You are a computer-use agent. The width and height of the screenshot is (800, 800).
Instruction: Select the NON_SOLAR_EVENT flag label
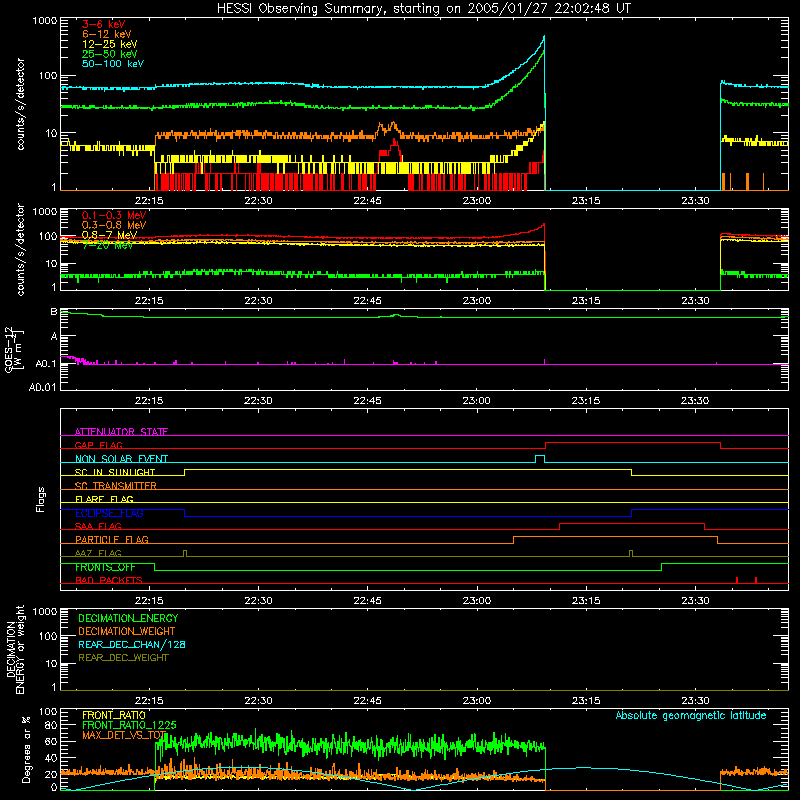pos(121,459)
